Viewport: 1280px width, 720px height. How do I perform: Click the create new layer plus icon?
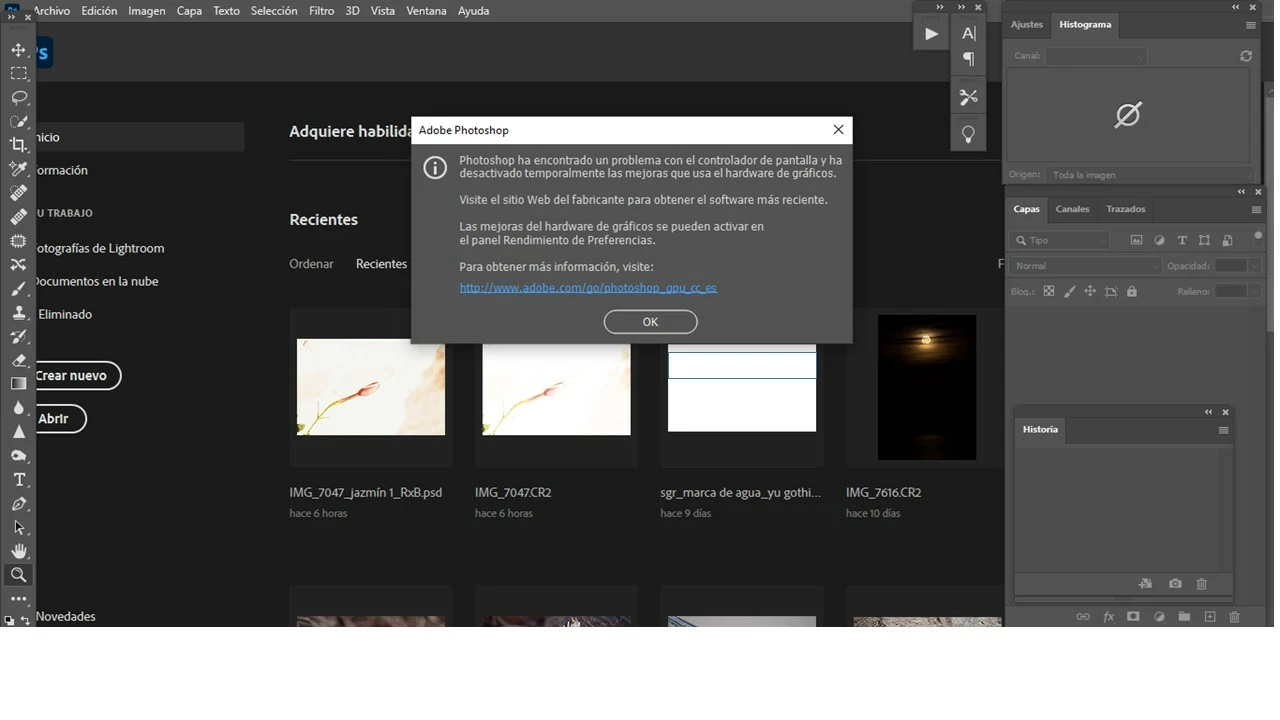point(1209,617)
